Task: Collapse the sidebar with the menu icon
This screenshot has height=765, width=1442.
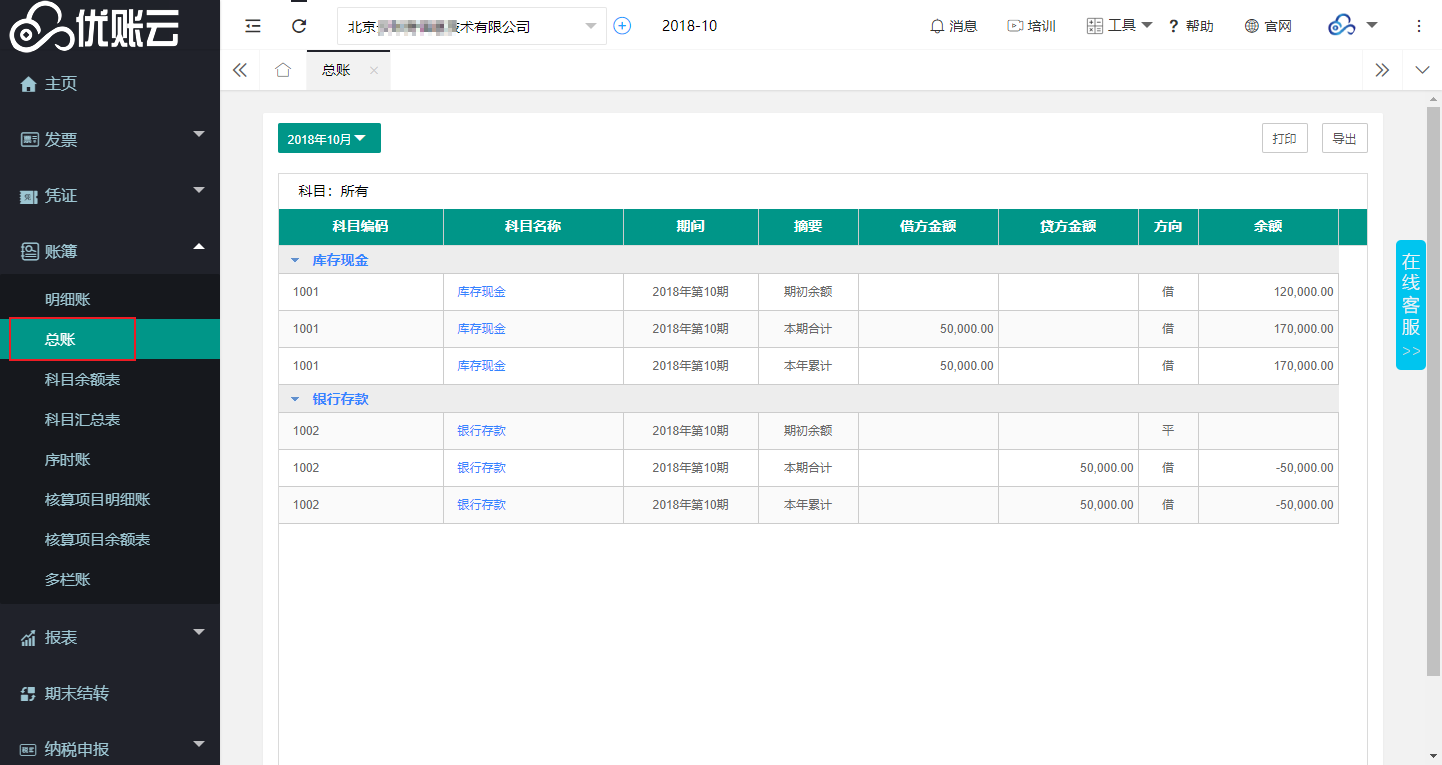Action: 253,26
